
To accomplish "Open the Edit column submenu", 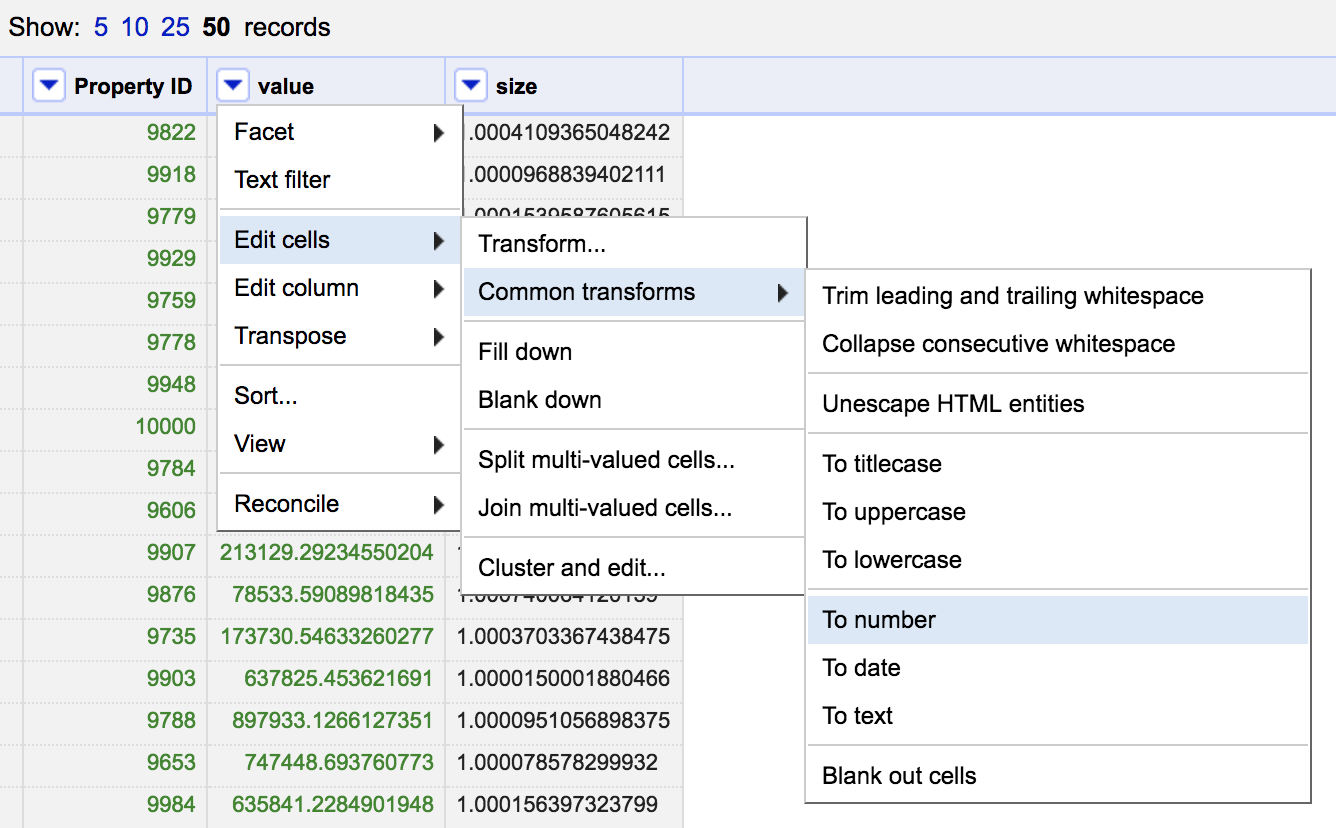I will (340, 288).
